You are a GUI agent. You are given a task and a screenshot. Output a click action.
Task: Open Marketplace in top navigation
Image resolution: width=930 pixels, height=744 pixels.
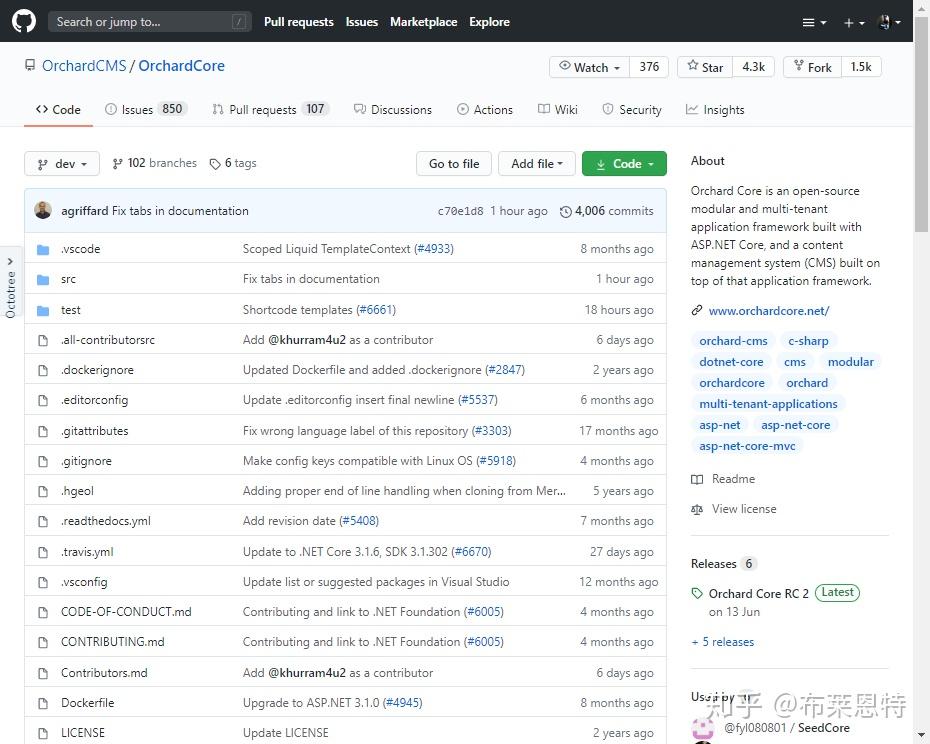423,22
